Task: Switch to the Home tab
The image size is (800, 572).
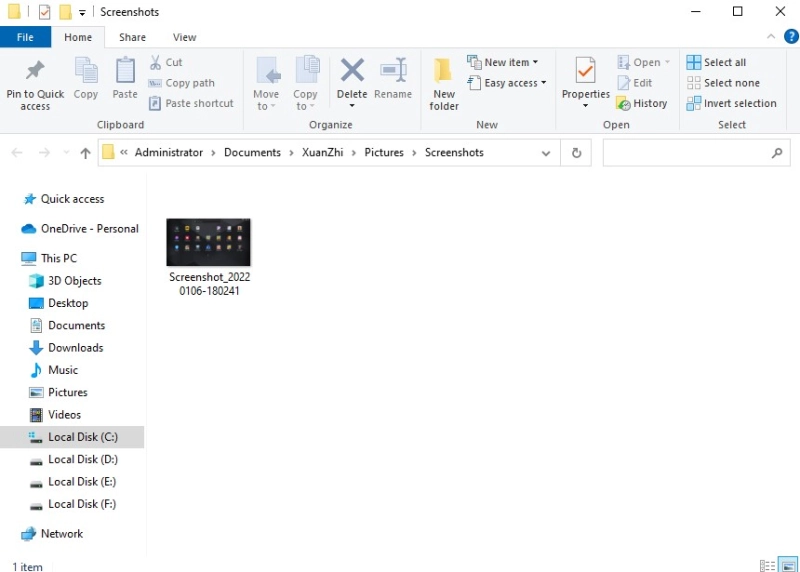Action: click(x=78, y=37)
